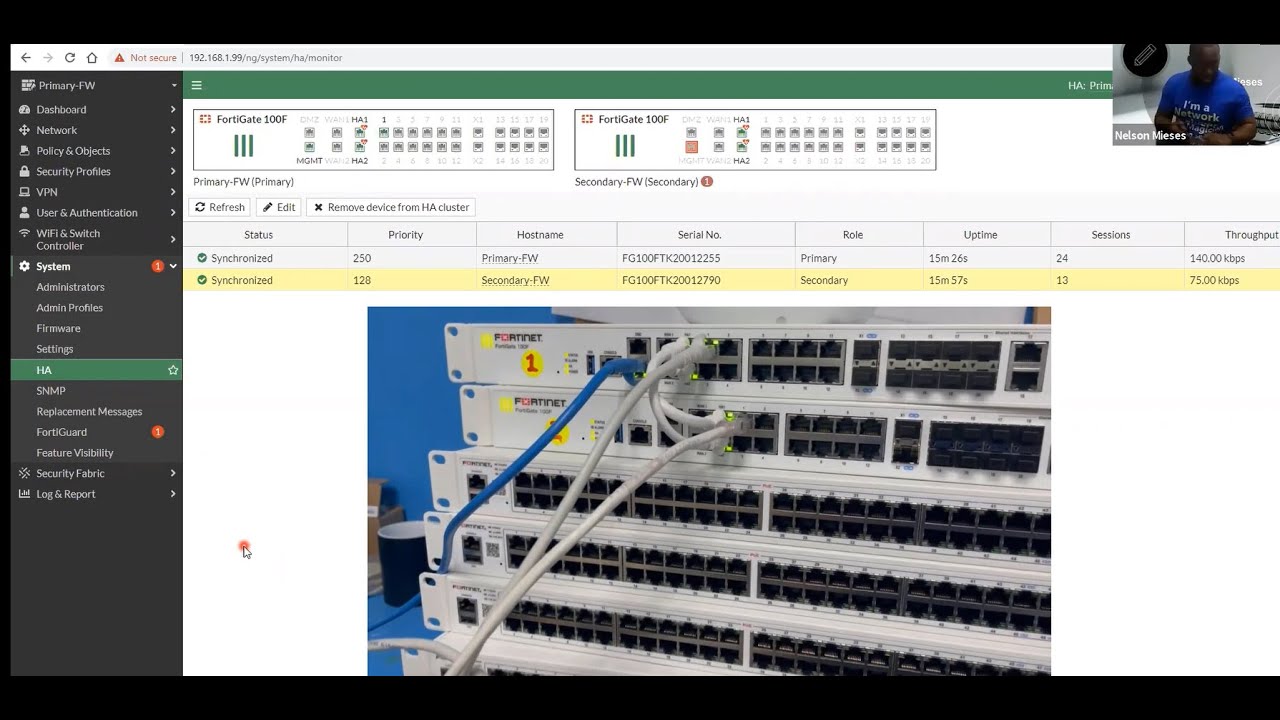Screen dimensions: 1280x720
Task: Toggle the HA favorite star
Action: 173,370
